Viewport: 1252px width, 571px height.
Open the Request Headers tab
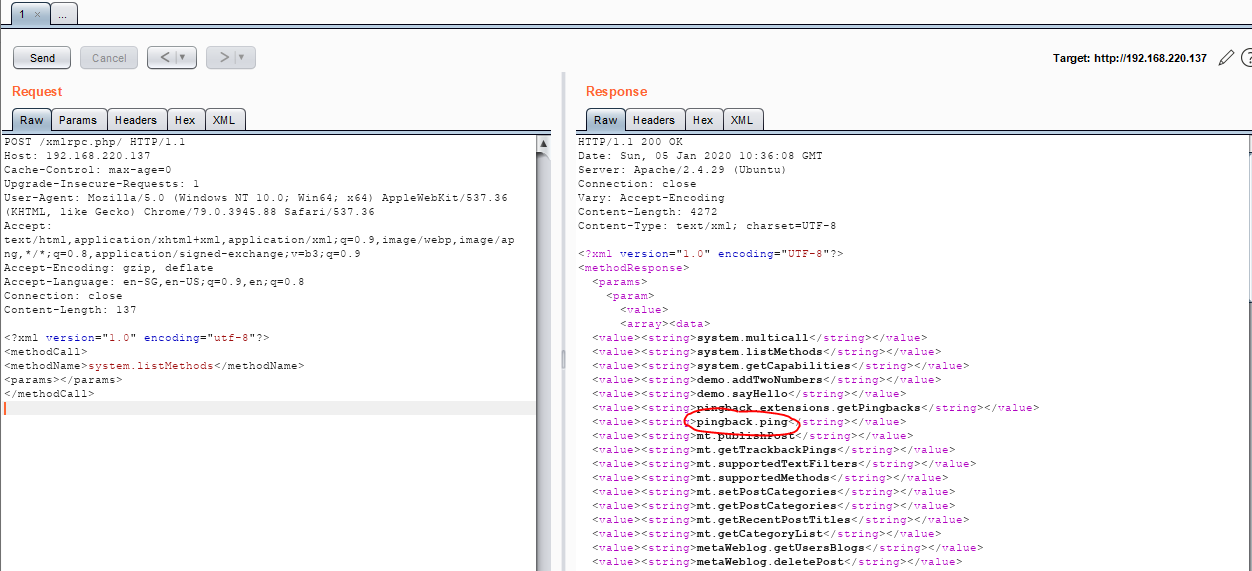pos(135,120)
